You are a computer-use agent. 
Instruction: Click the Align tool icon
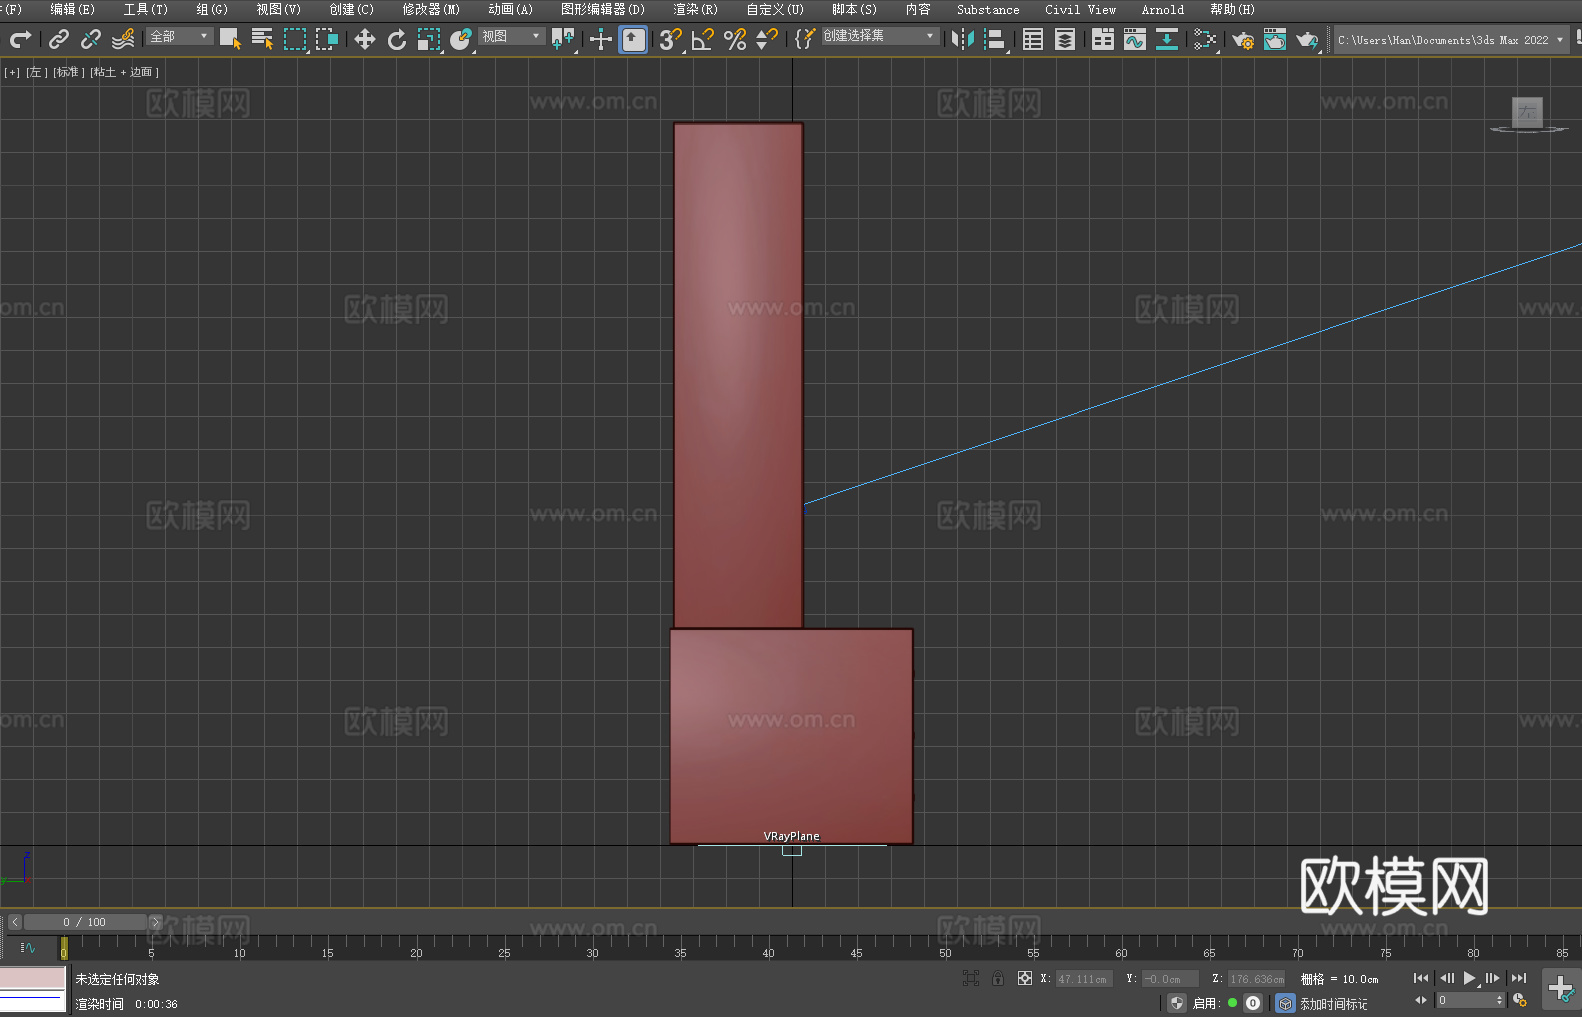tap(995, 39)
